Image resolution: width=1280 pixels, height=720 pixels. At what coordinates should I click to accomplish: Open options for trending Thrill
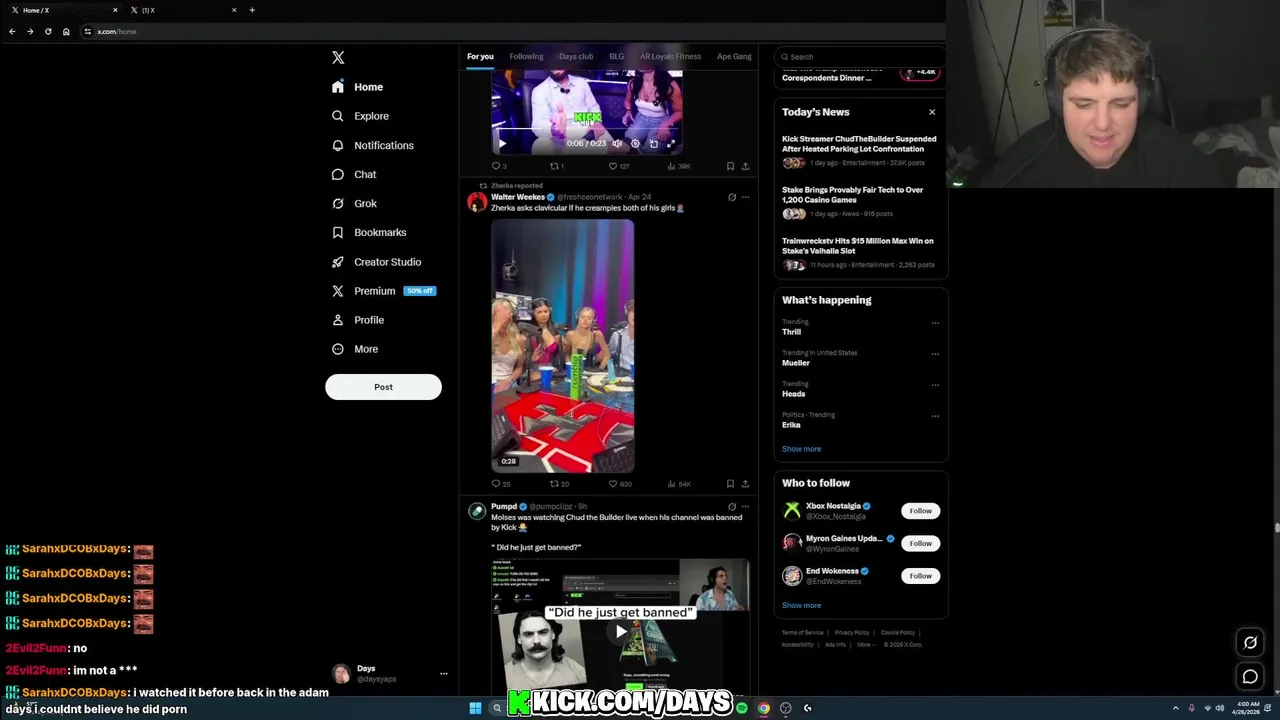tap(935, 323)
